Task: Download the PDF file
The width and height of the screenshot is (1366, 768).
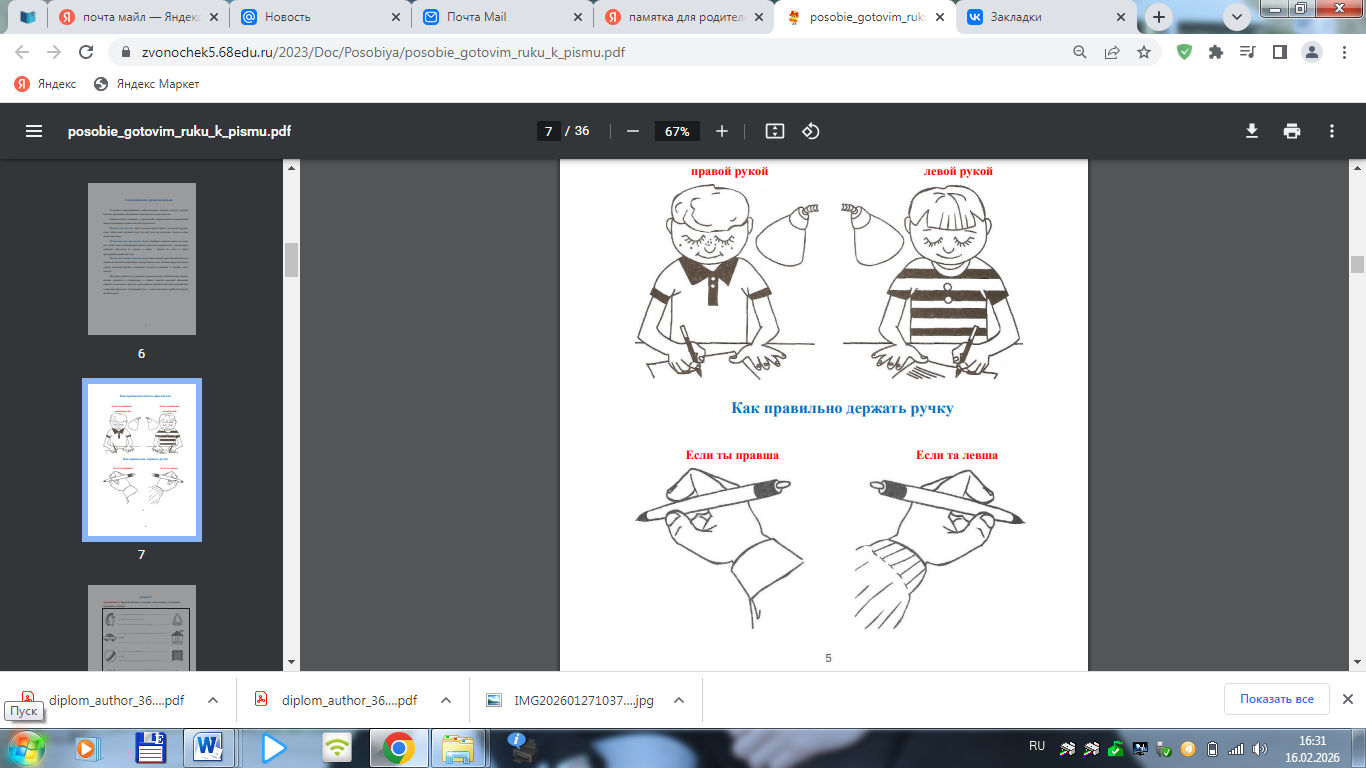Action: click(1251, 131)
